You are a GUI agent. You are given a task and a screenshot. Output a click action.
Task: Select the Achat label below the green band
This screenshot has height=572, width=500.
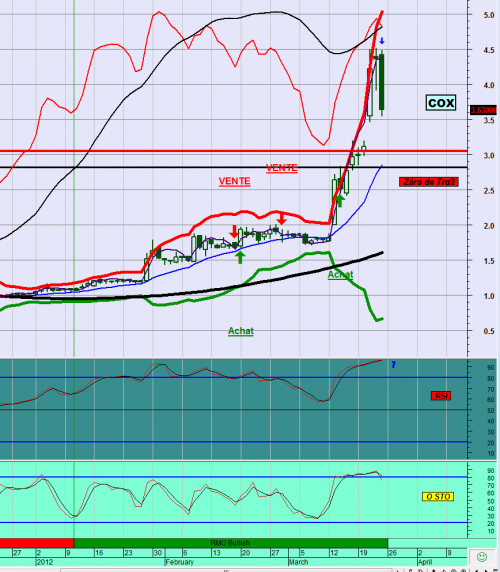(x=241, y=331)
